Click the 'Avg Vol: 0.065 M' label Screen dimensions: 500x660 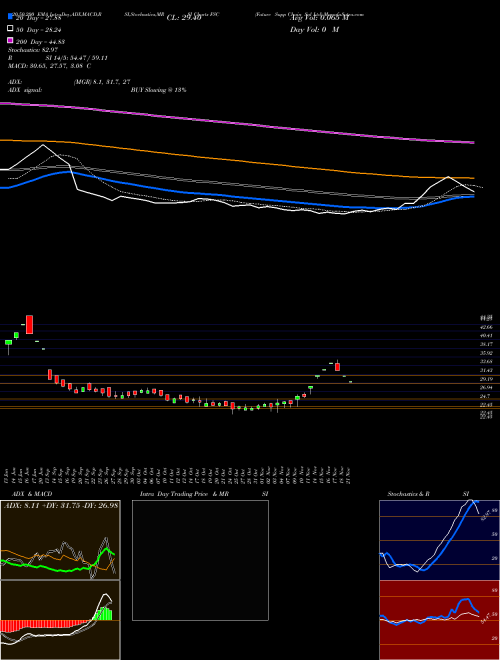[x=319, y=18]
